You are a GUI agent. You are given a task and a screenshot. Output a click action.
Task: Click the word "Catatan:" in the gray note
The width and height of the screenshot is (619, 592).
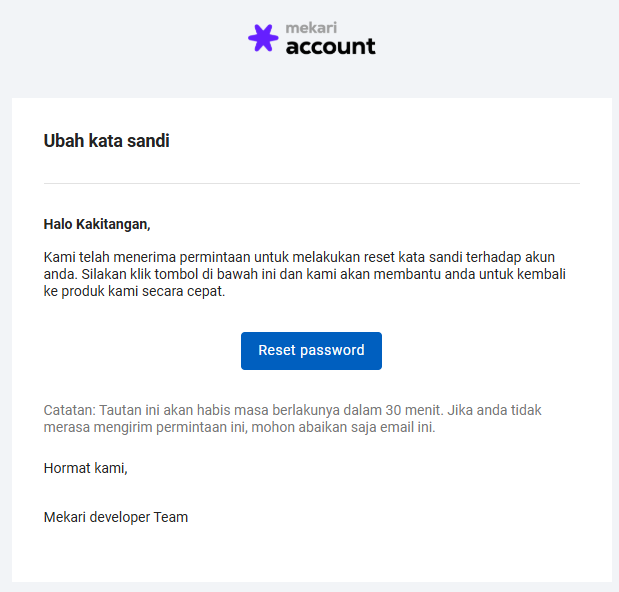(70, 410)
